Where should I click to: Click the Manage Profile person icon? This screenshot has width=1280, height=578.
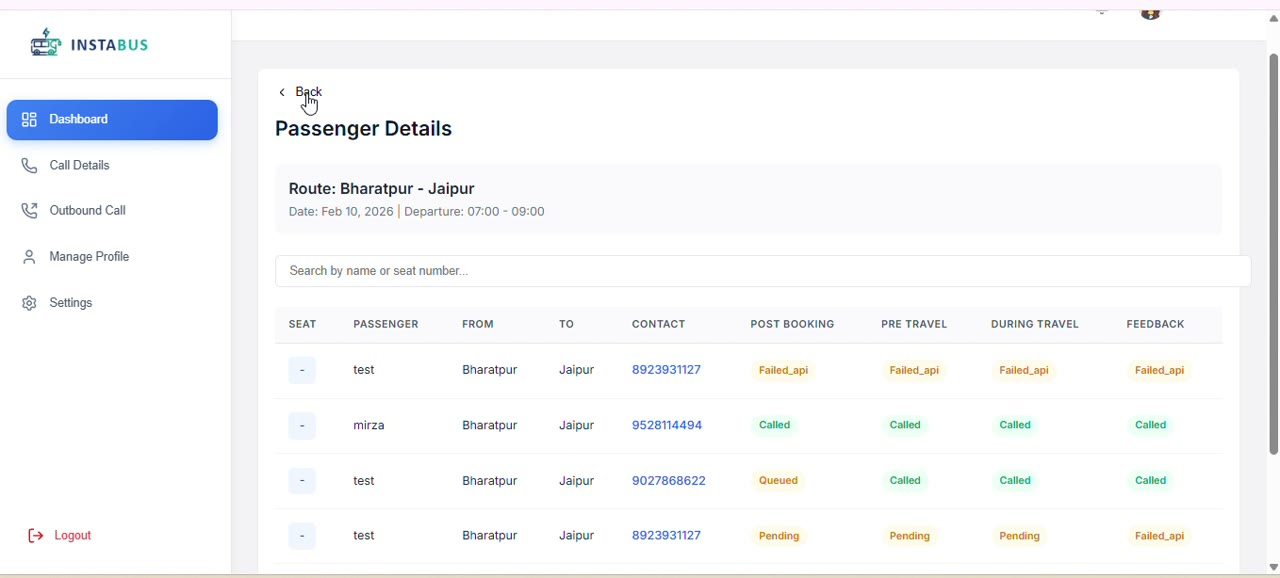coord(29,257)
